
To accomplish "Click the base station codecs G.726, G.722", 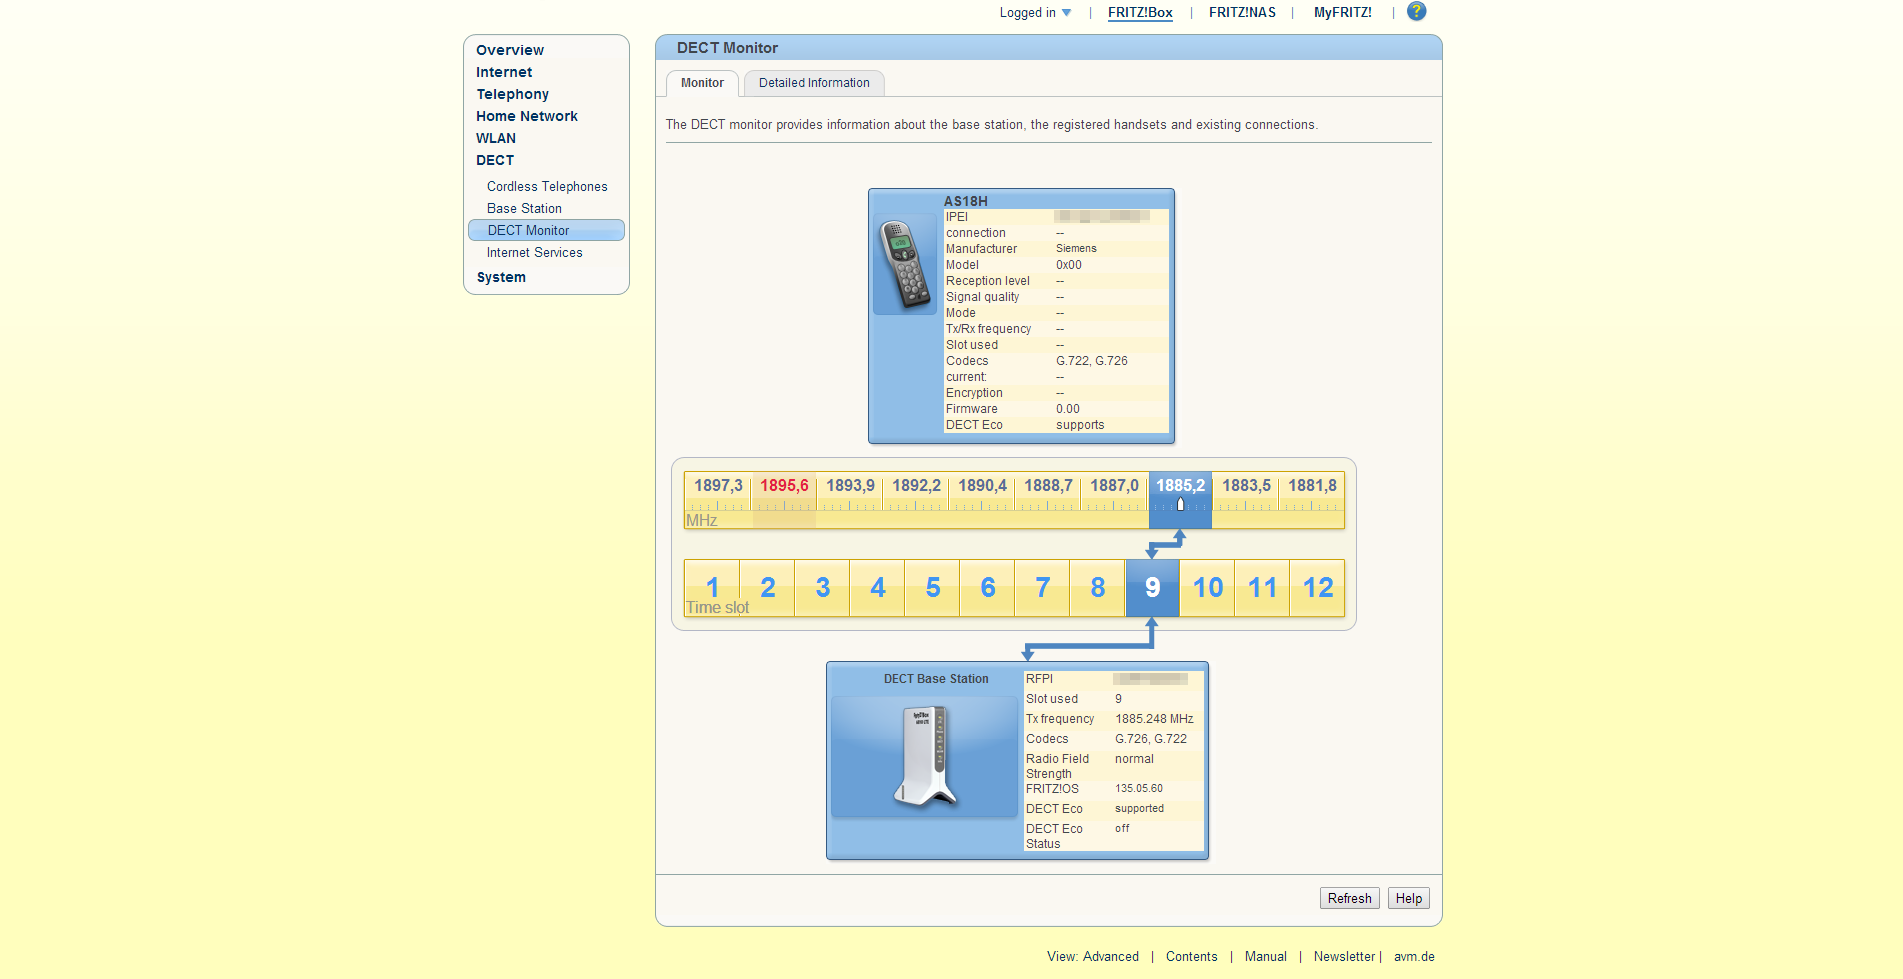I will coord(1150,739).
